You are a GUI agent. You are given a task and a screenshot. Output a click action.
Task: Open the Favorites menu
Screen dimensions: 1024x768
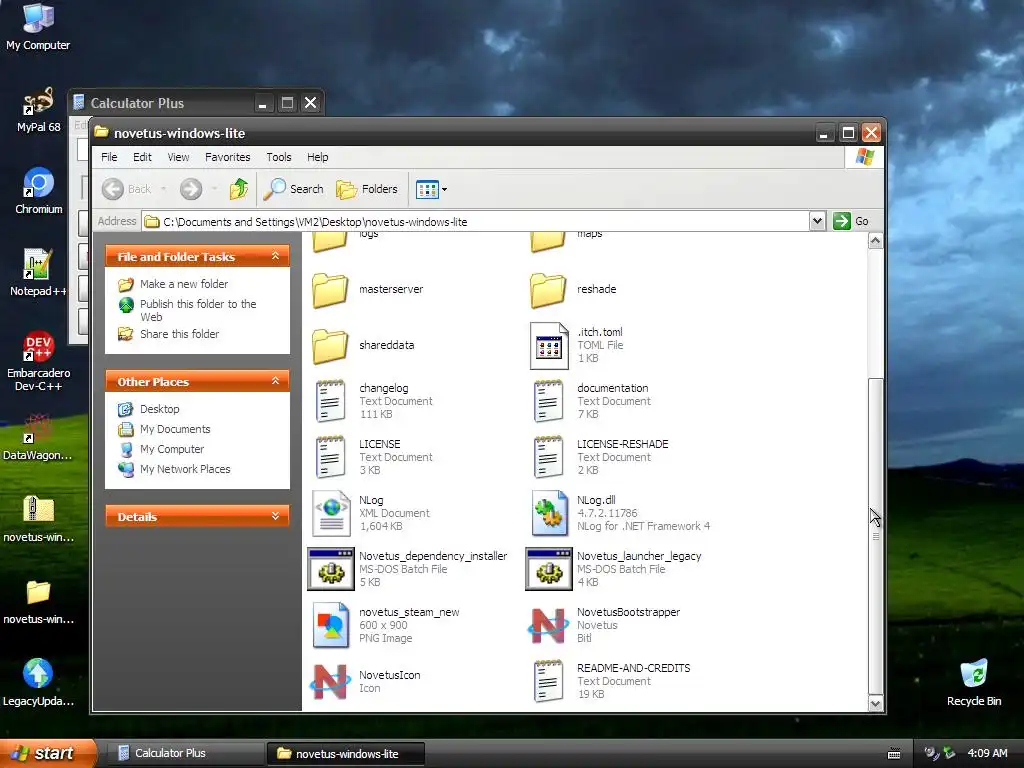tap(227, 157)
